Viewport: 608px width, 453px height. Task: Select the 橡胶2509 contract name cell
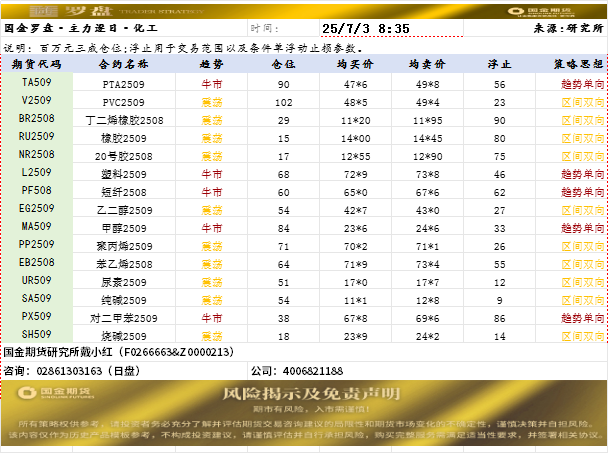click(124, 138)
